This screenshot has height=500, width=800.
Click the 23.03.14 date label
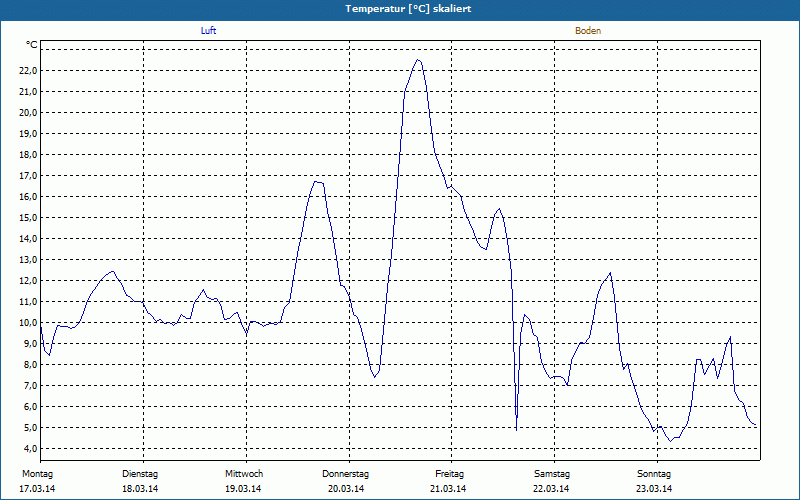(654, 489)
